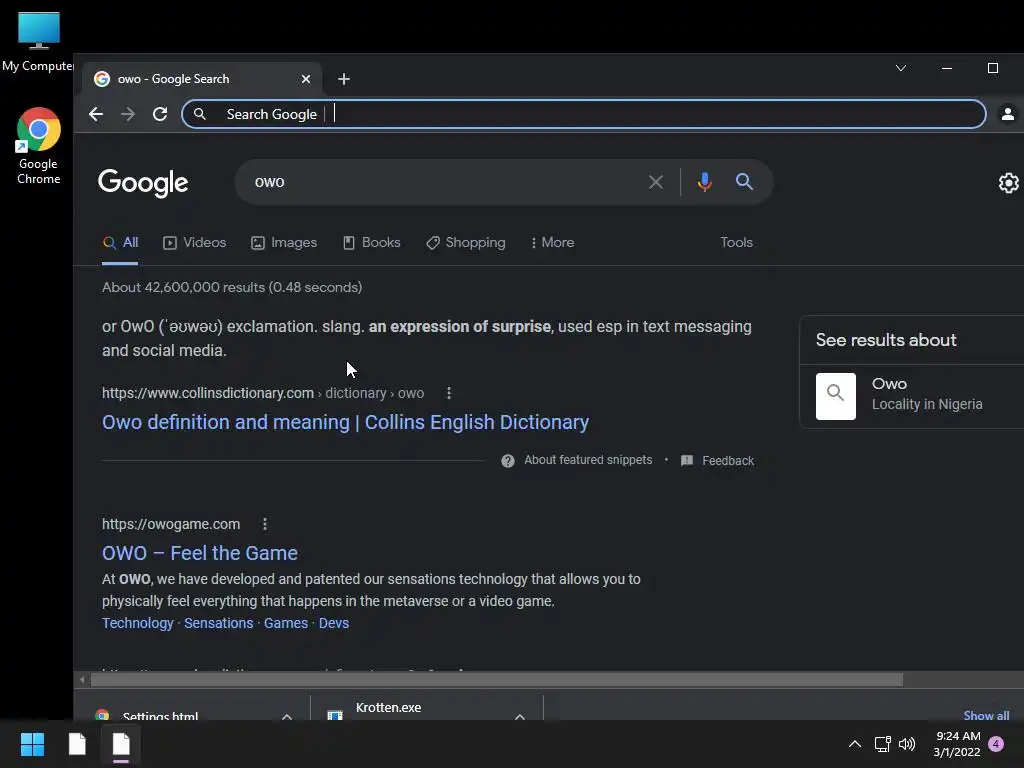Open a new tab with the plus button

tap(344, 79)
